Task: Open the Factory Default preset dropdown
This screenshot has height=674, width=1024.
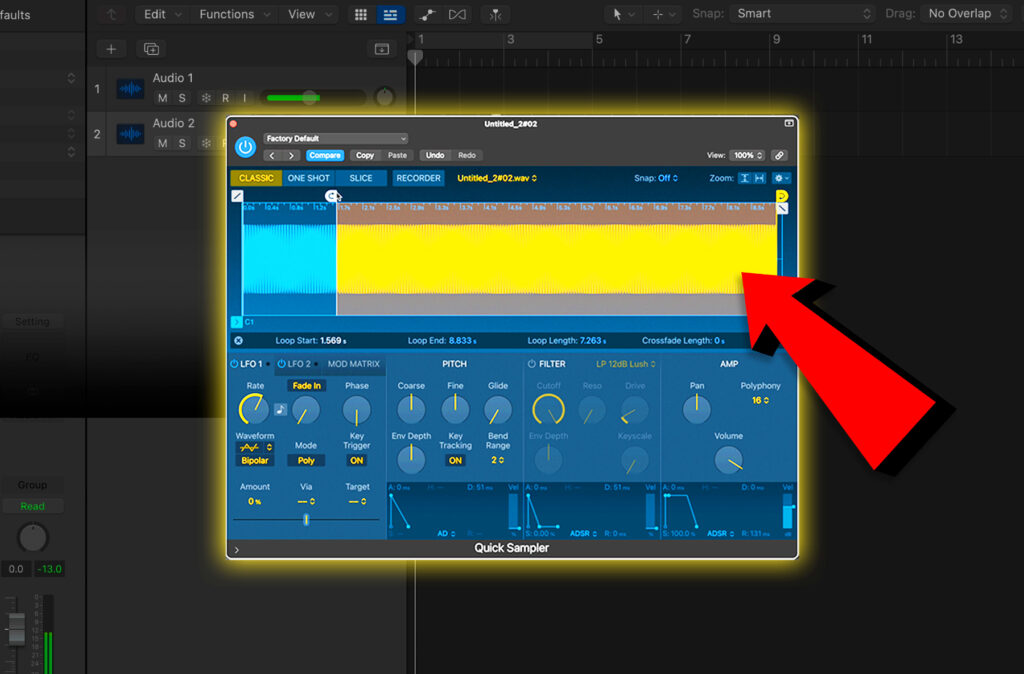Action: pos(335,138)
